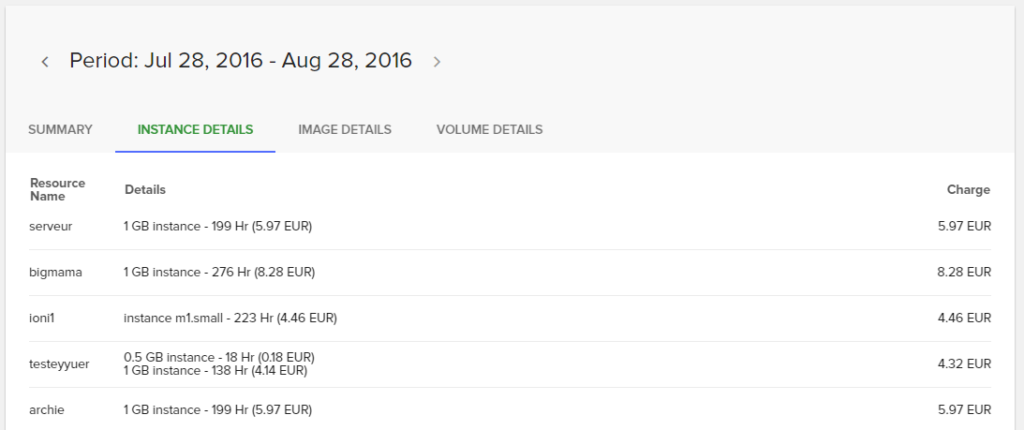This screenshot has width=1024, height=430.
Task: Click the 4.32 EUR charge value
Action: pyautogui.click(x=964, y=364)
